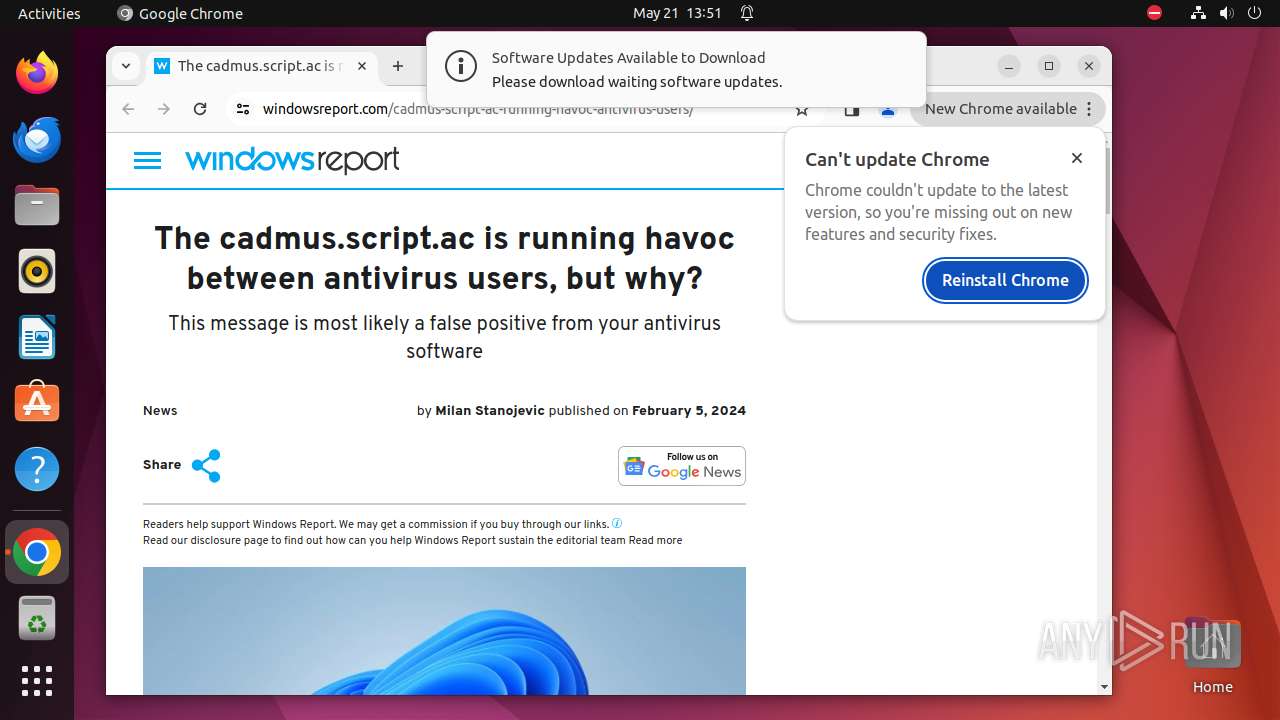Open the Windows Report hamburger menu

pos(147,160)
